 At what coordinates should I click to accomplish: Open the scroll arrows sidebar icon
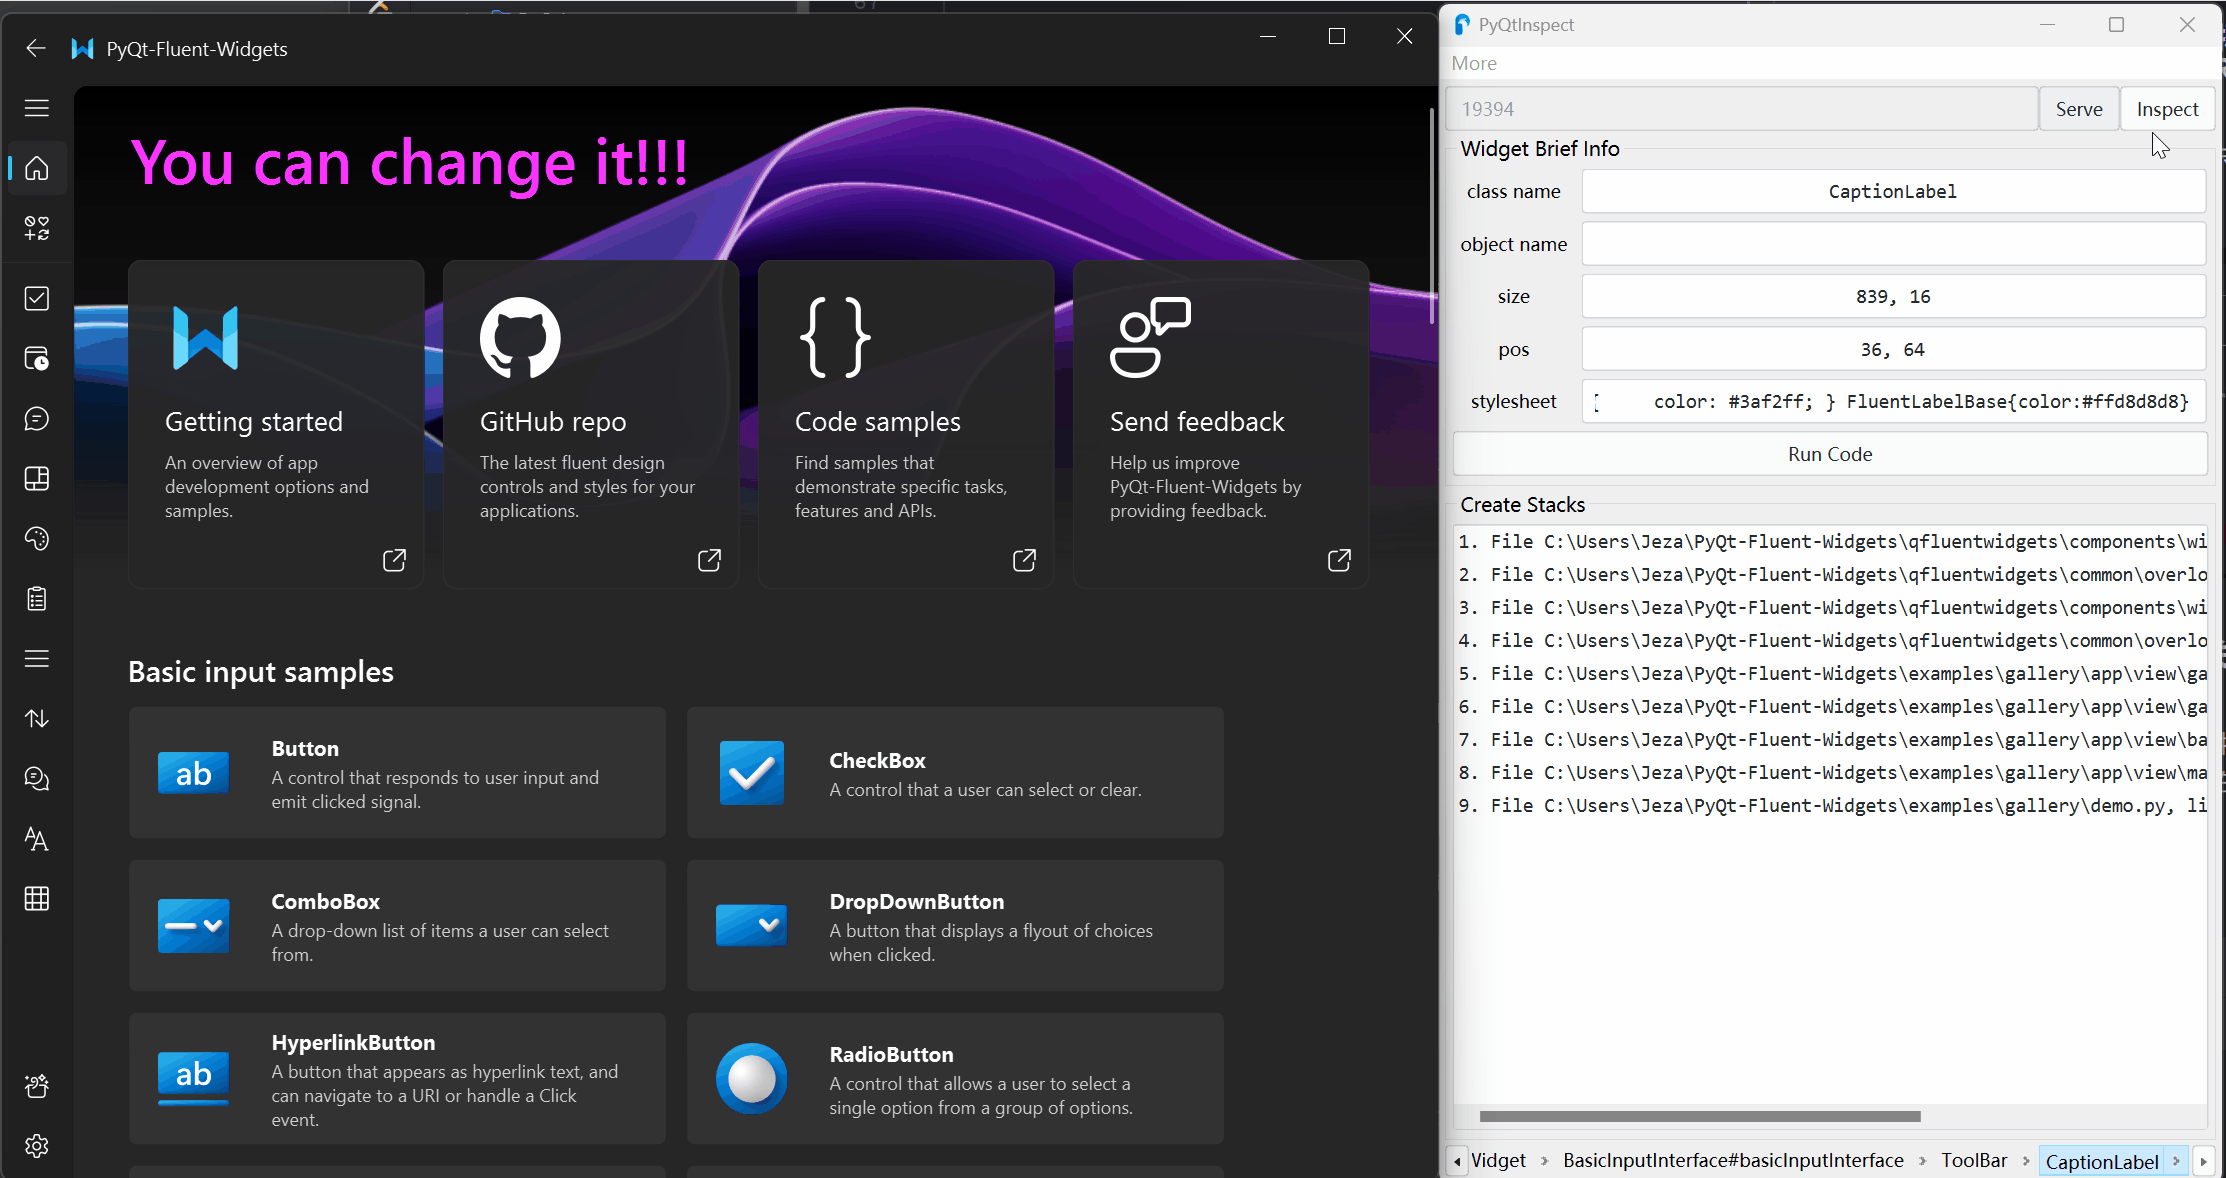click(37, 718)
